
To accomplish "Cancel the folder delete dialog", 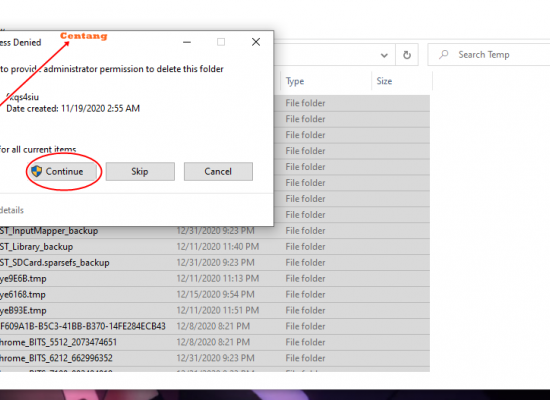I will (218, 172).
